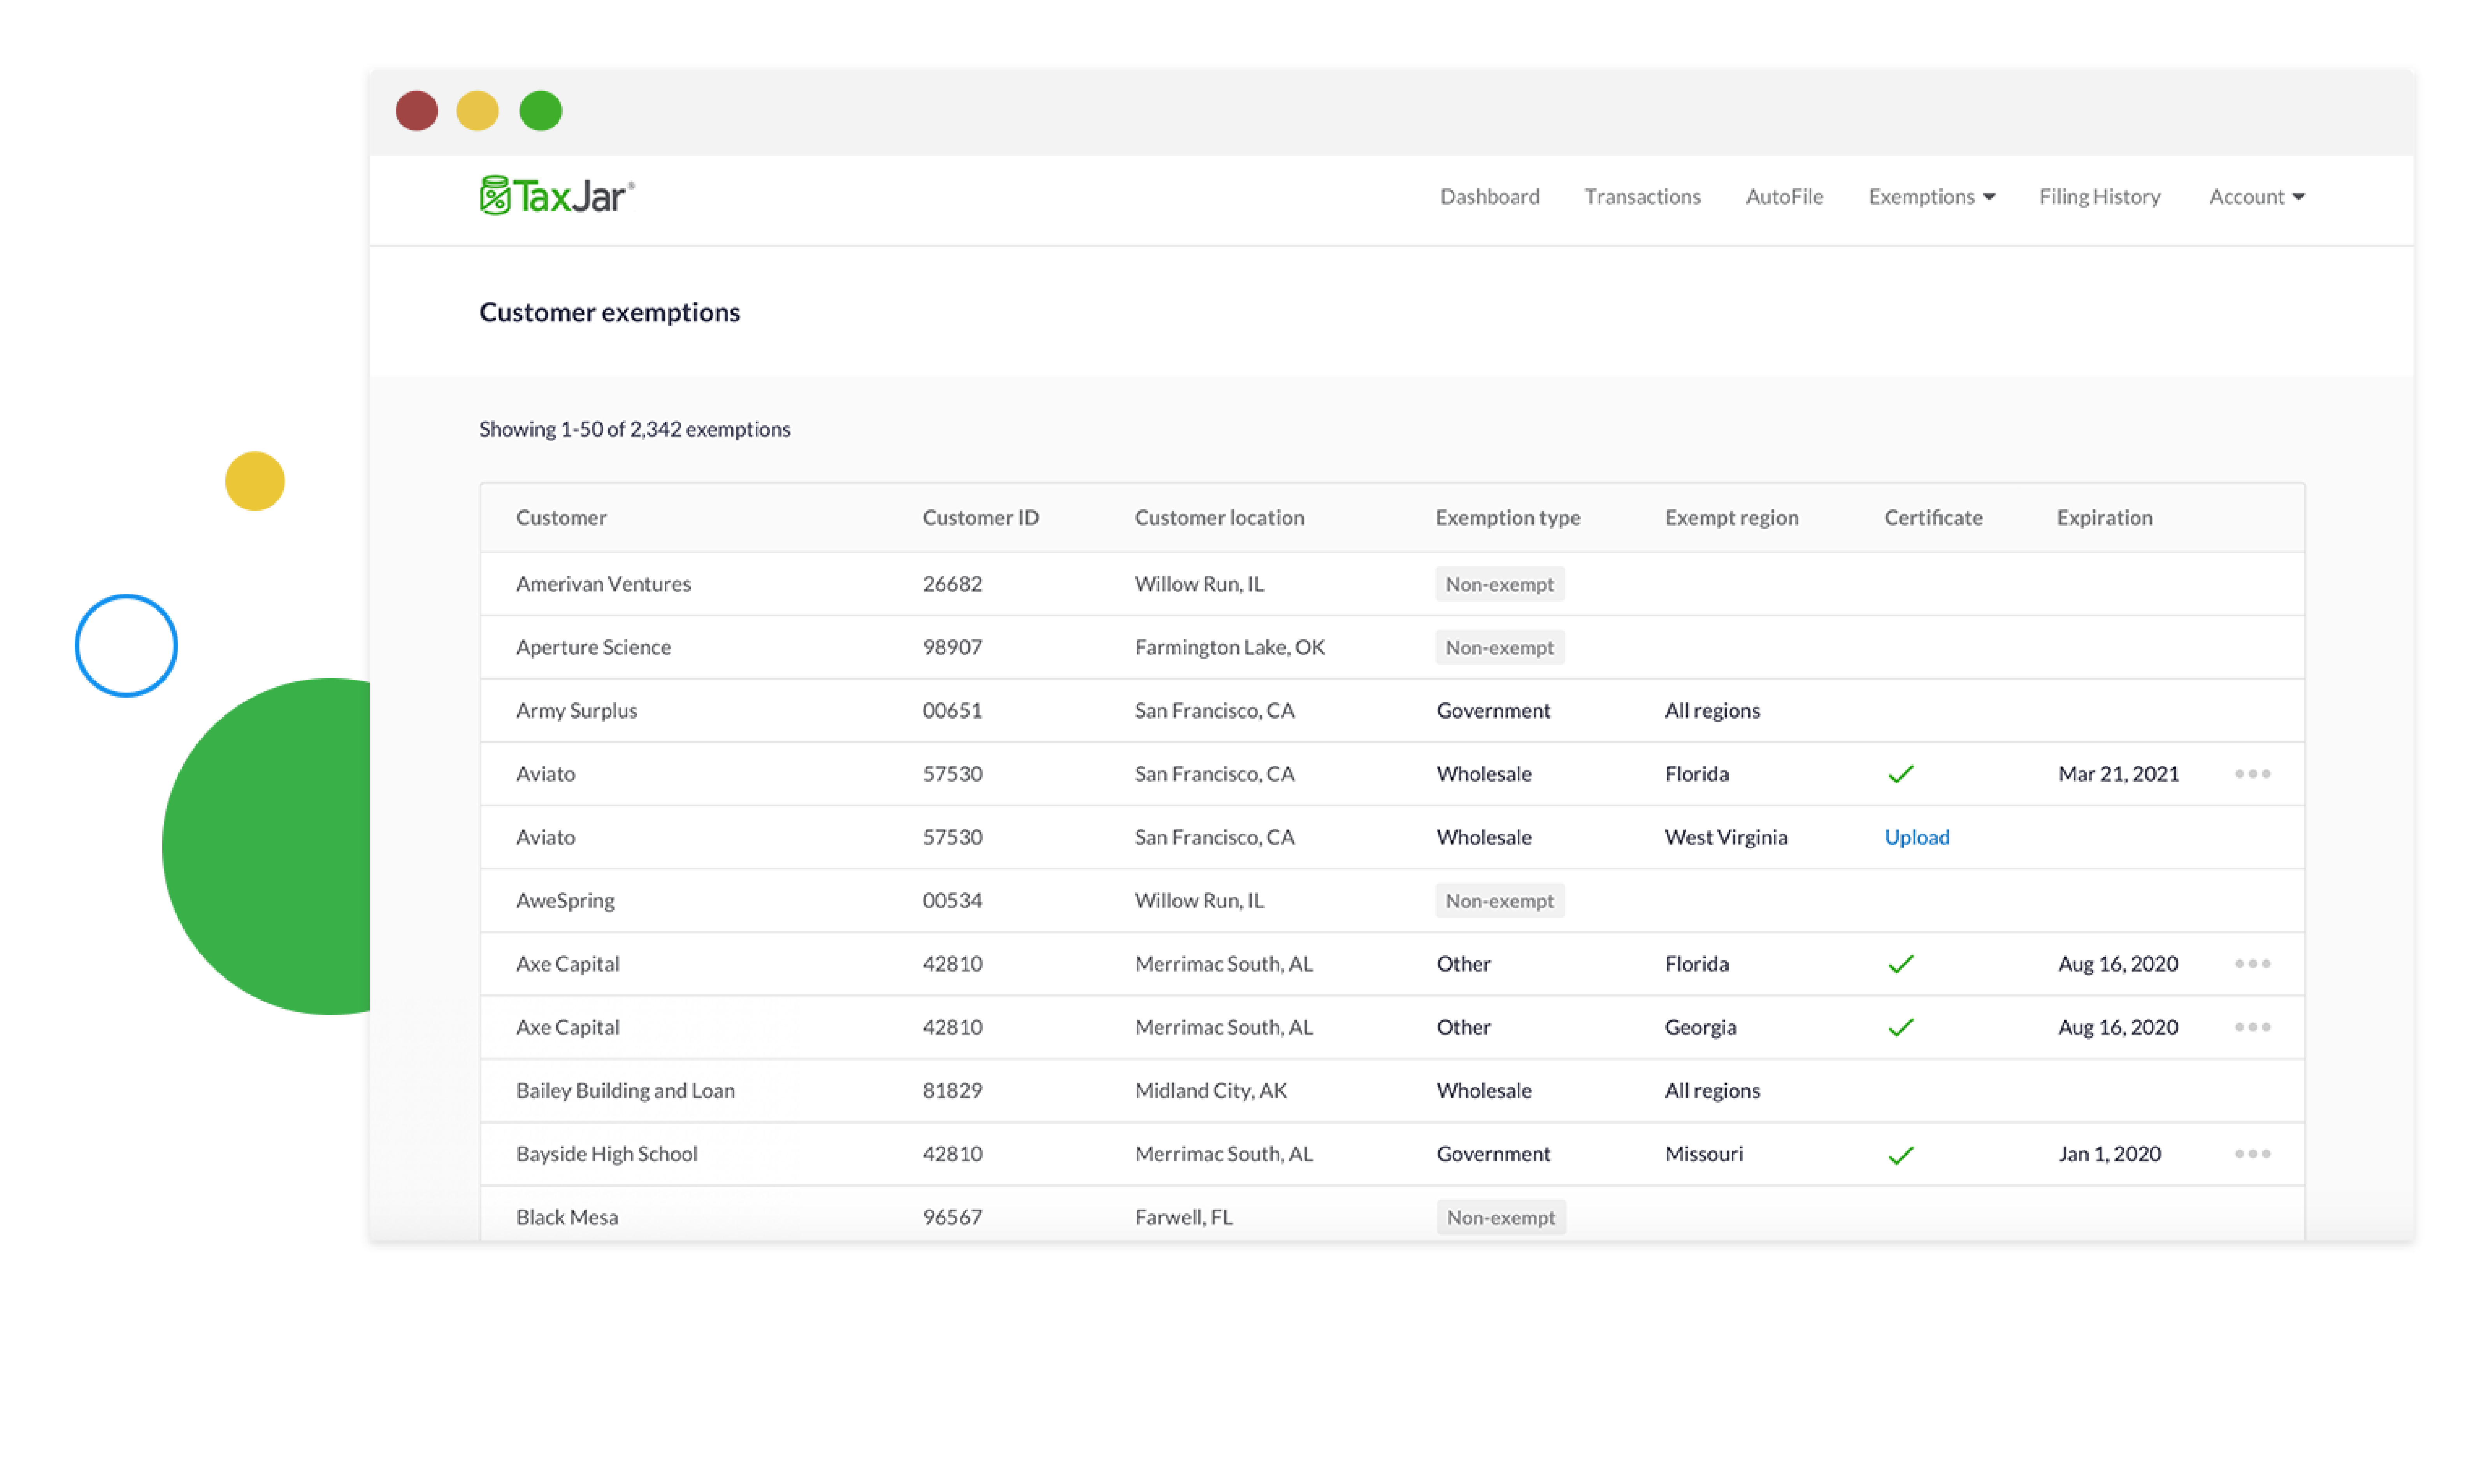Click the Customer exemptions page heading
2465x1484 pixels.
coord(609,312)
